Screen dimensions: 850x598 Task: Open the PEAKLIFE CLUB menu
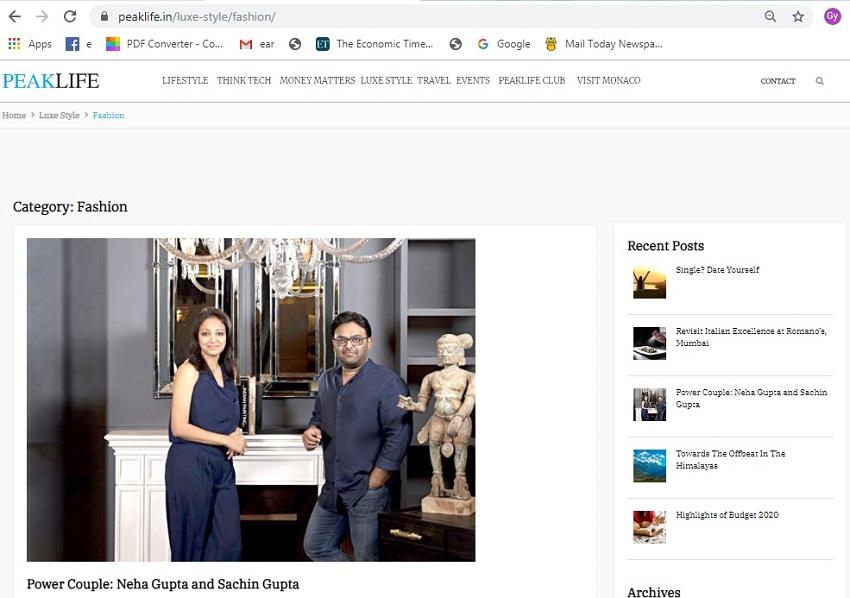point(532,80)
